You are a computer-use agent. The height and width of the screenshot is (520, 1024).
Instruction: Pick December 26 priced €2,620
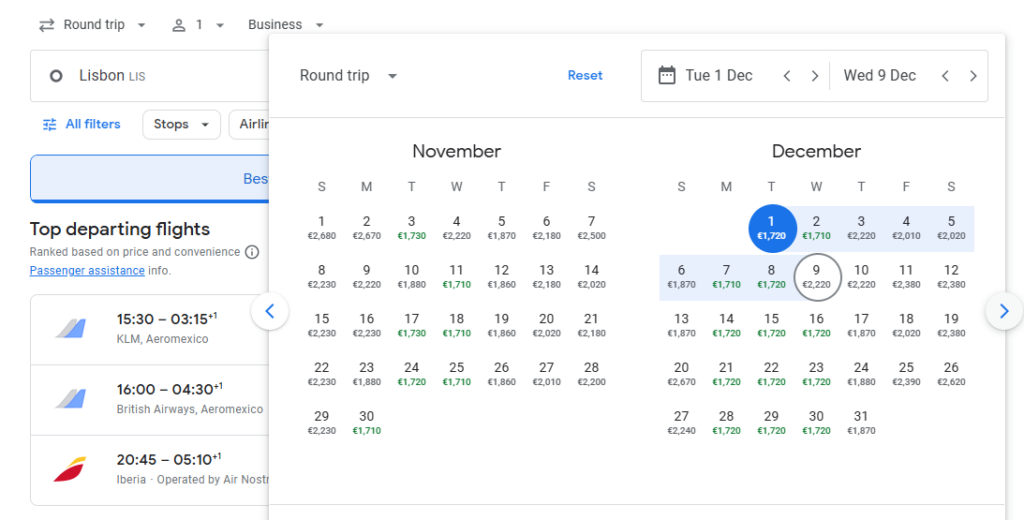tap(951, 374)
